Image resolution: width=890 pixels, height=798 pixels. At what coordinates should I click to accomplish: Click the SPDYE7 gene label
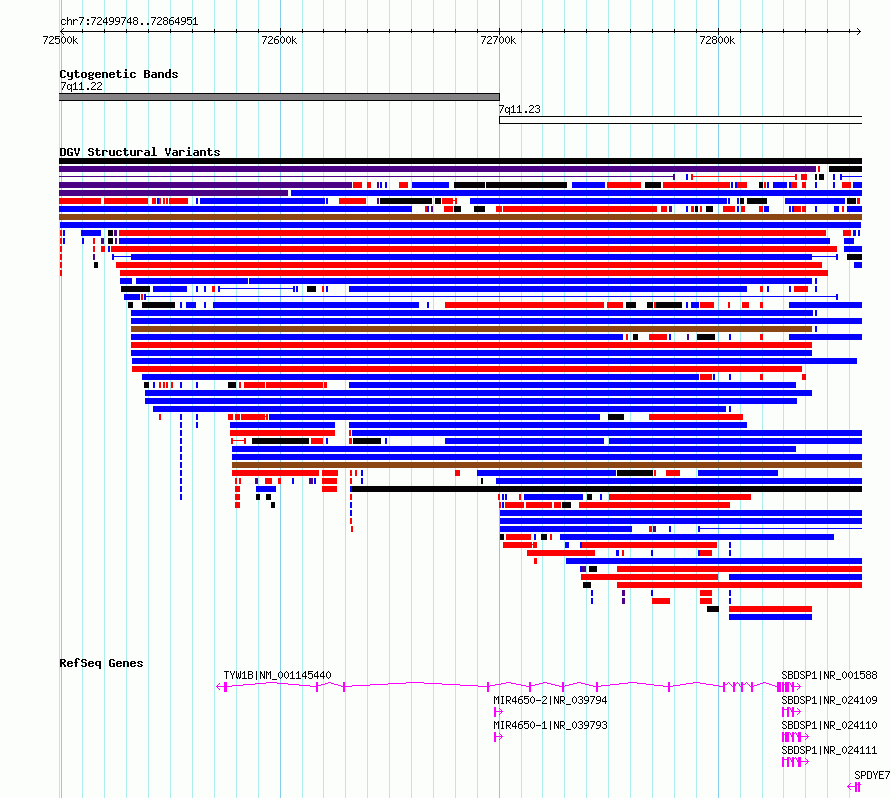[872, 775]
